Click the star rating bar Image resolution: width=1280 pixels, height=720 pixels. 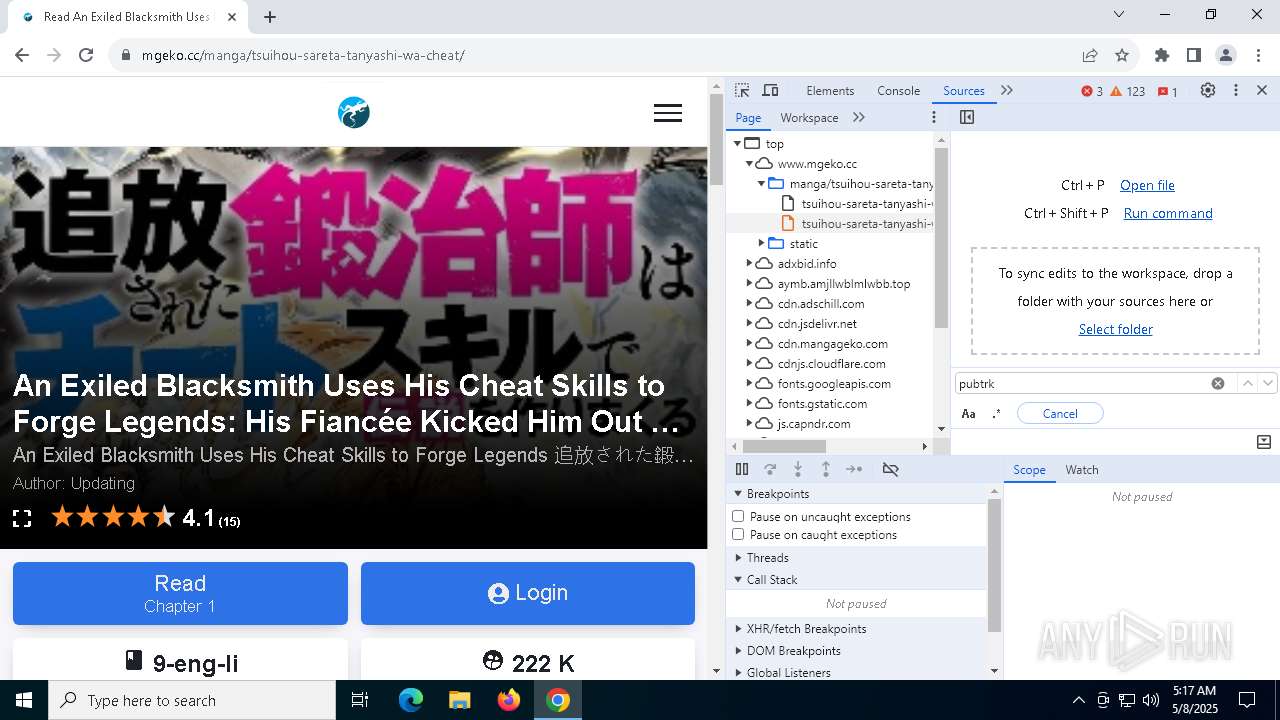(x=113, y=517)
